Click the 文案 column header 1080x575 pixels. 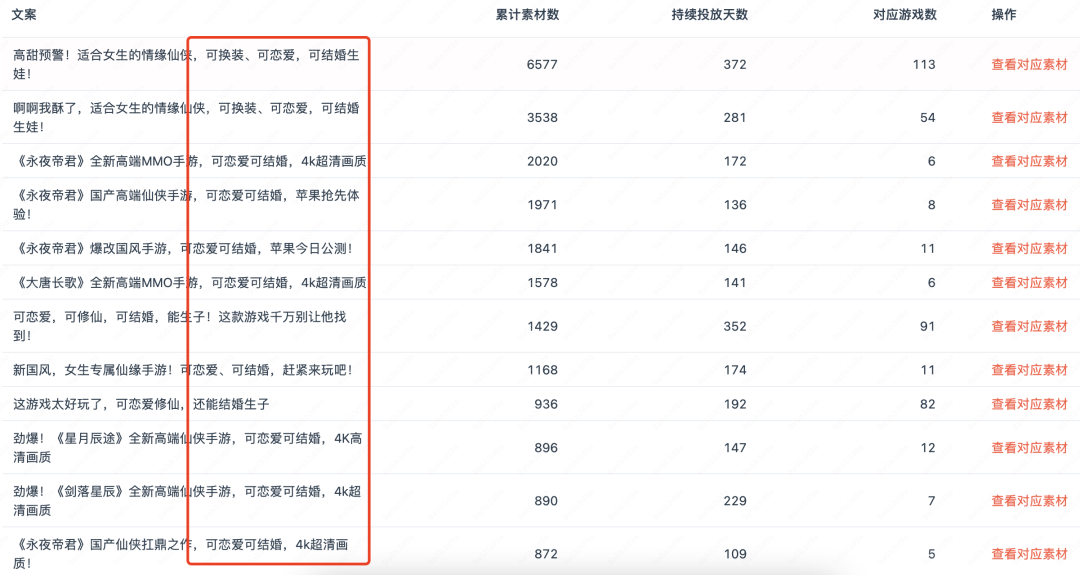click(x=24, y=14)
